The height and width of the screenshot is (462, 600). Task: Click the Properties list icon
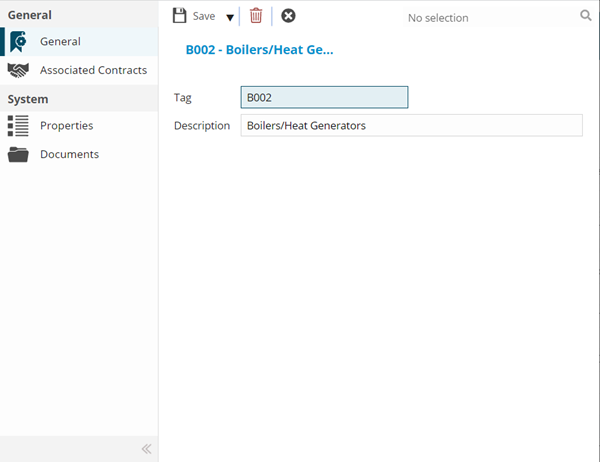click(18, 126)
